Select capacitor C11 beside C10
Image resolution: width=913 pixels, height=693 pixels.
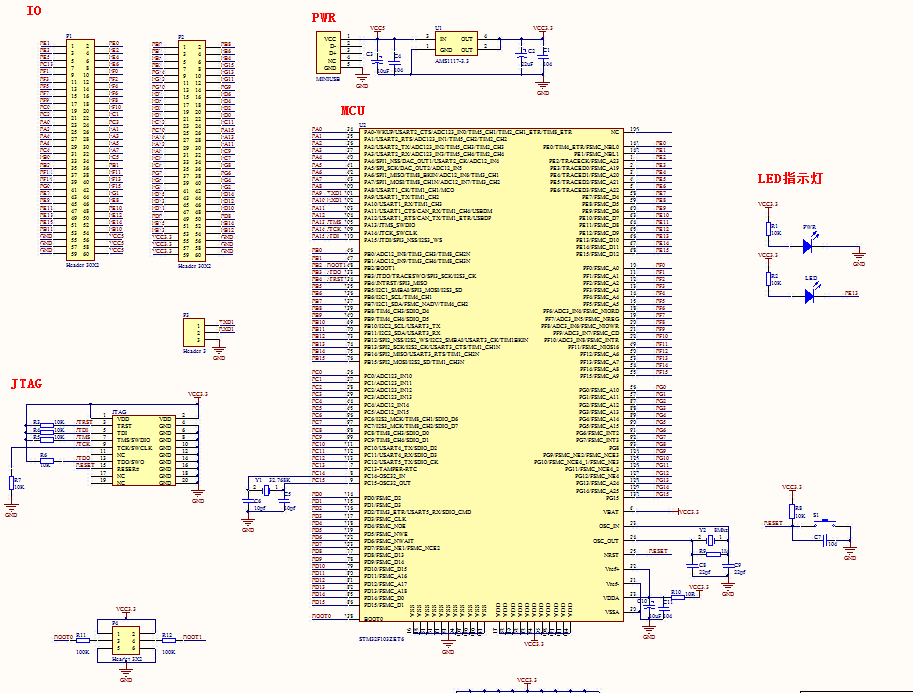pos(664,609)
